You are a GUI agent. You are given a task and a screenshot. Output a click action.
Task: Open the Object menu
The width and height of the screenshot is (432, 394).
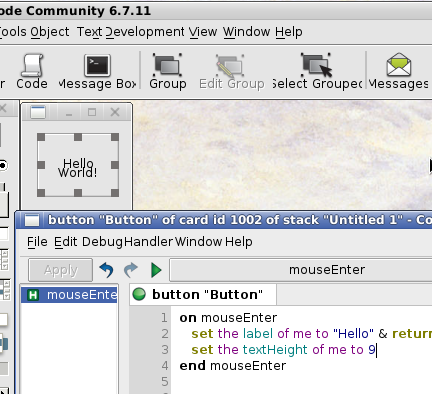pyautogui.click(x=50, y=32)
